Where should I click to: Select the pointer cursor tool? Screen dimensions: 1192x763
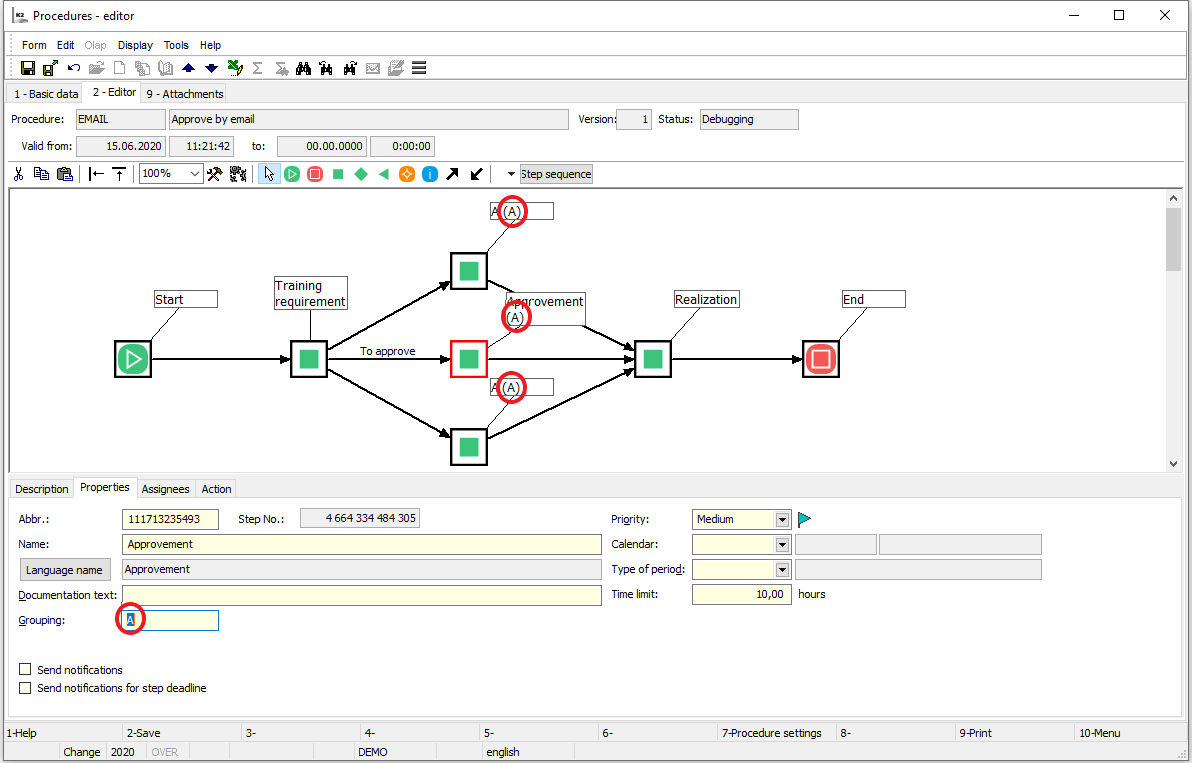click(269, 174)
